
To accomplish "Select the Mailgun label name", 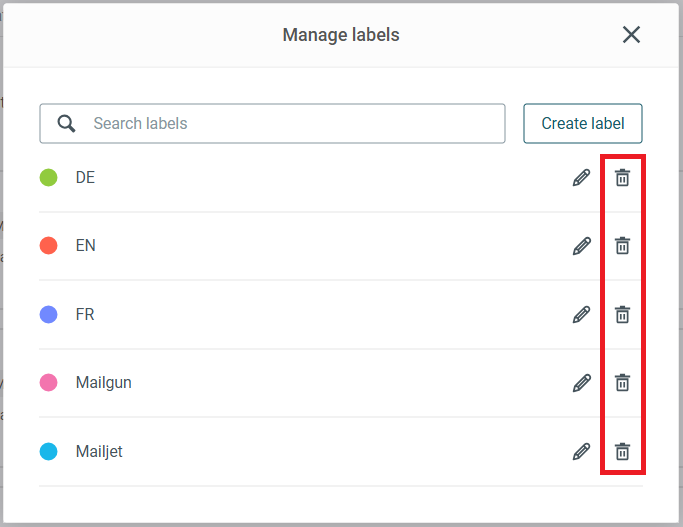I will pyautogui.click(x=104, y=382).
